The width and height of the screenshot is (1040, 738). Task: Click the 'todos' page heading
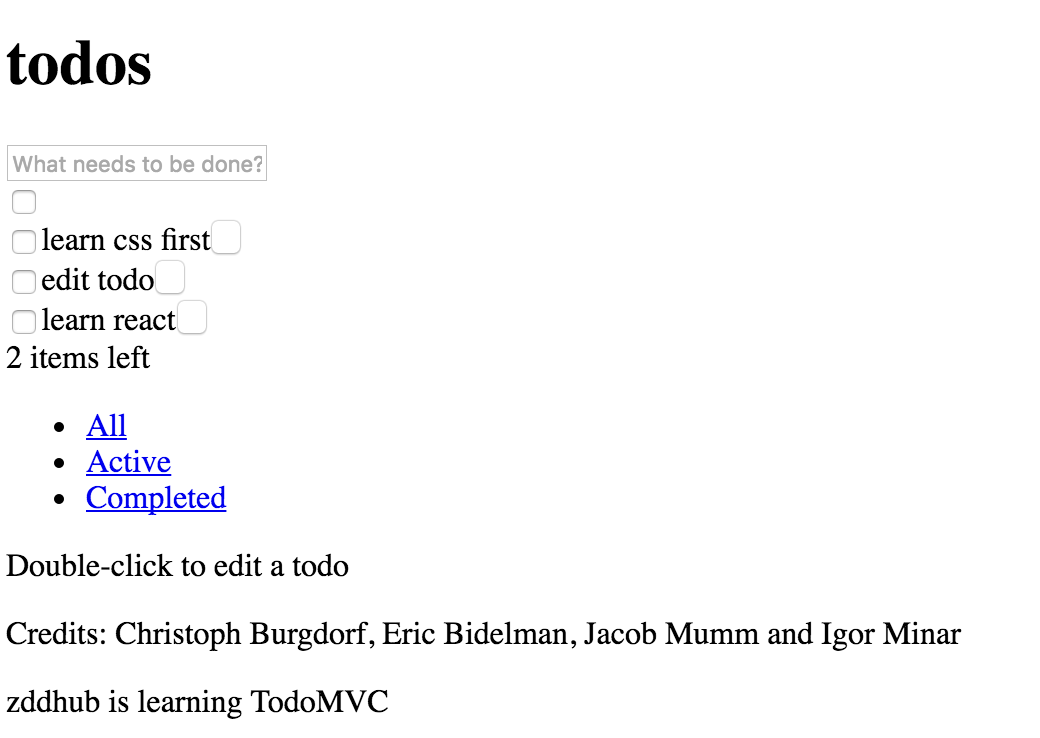click(x=78, y=64)
